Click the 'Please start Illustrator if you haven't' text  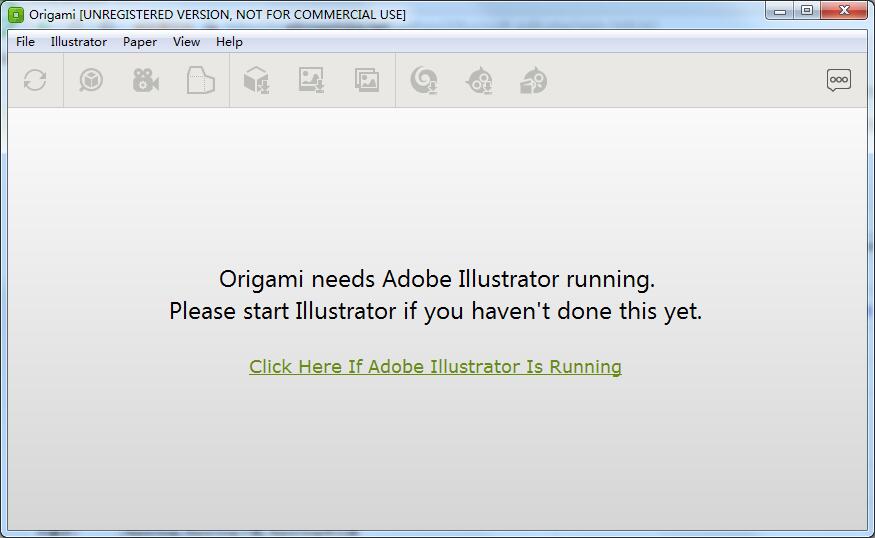point(360,311)
